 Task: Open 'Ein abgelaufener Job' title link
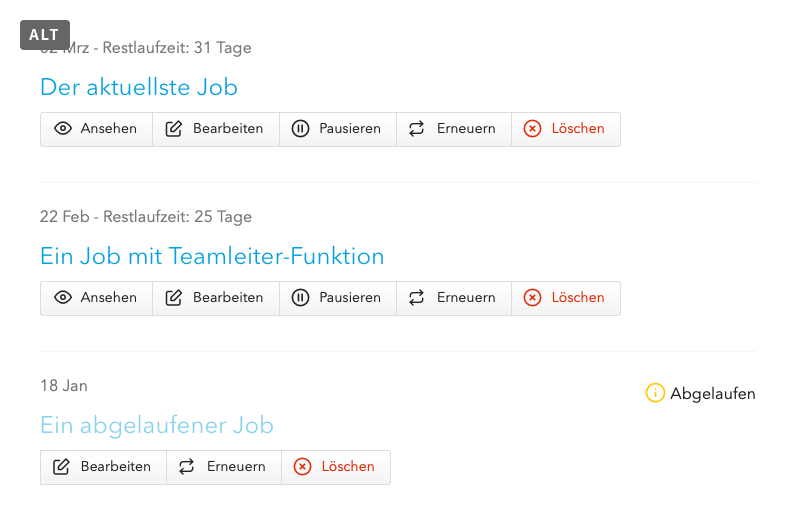[x=157, y=425]
